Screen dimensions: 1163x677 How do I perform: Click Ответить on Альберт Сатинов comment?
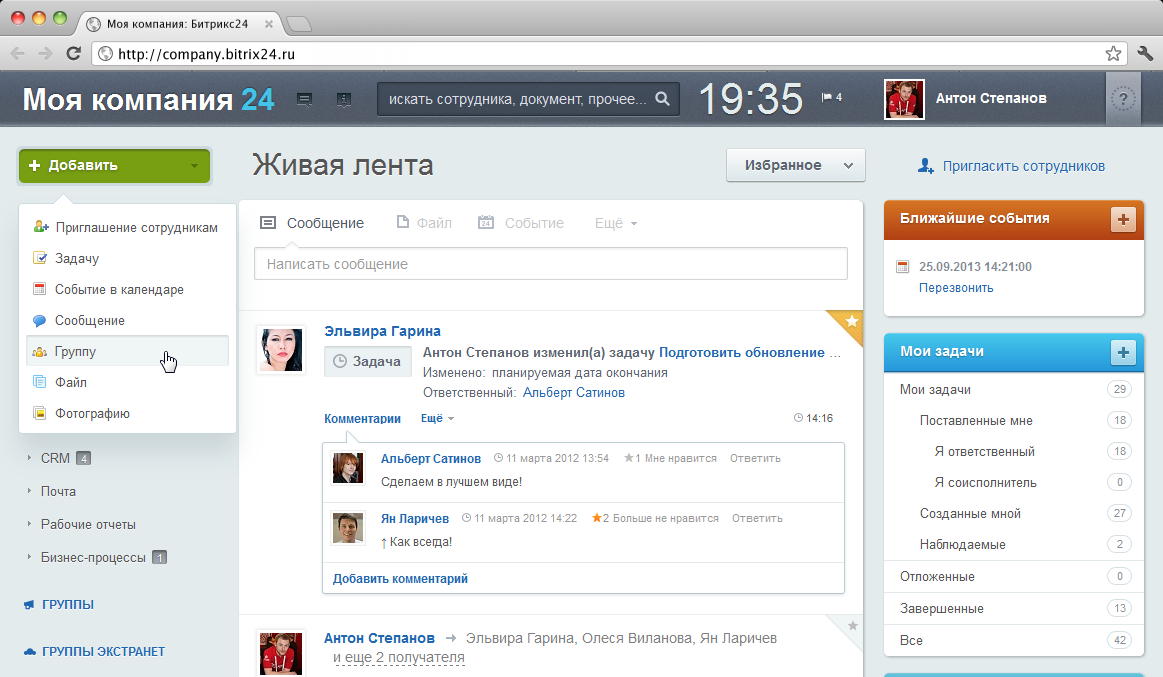point(755,458)
